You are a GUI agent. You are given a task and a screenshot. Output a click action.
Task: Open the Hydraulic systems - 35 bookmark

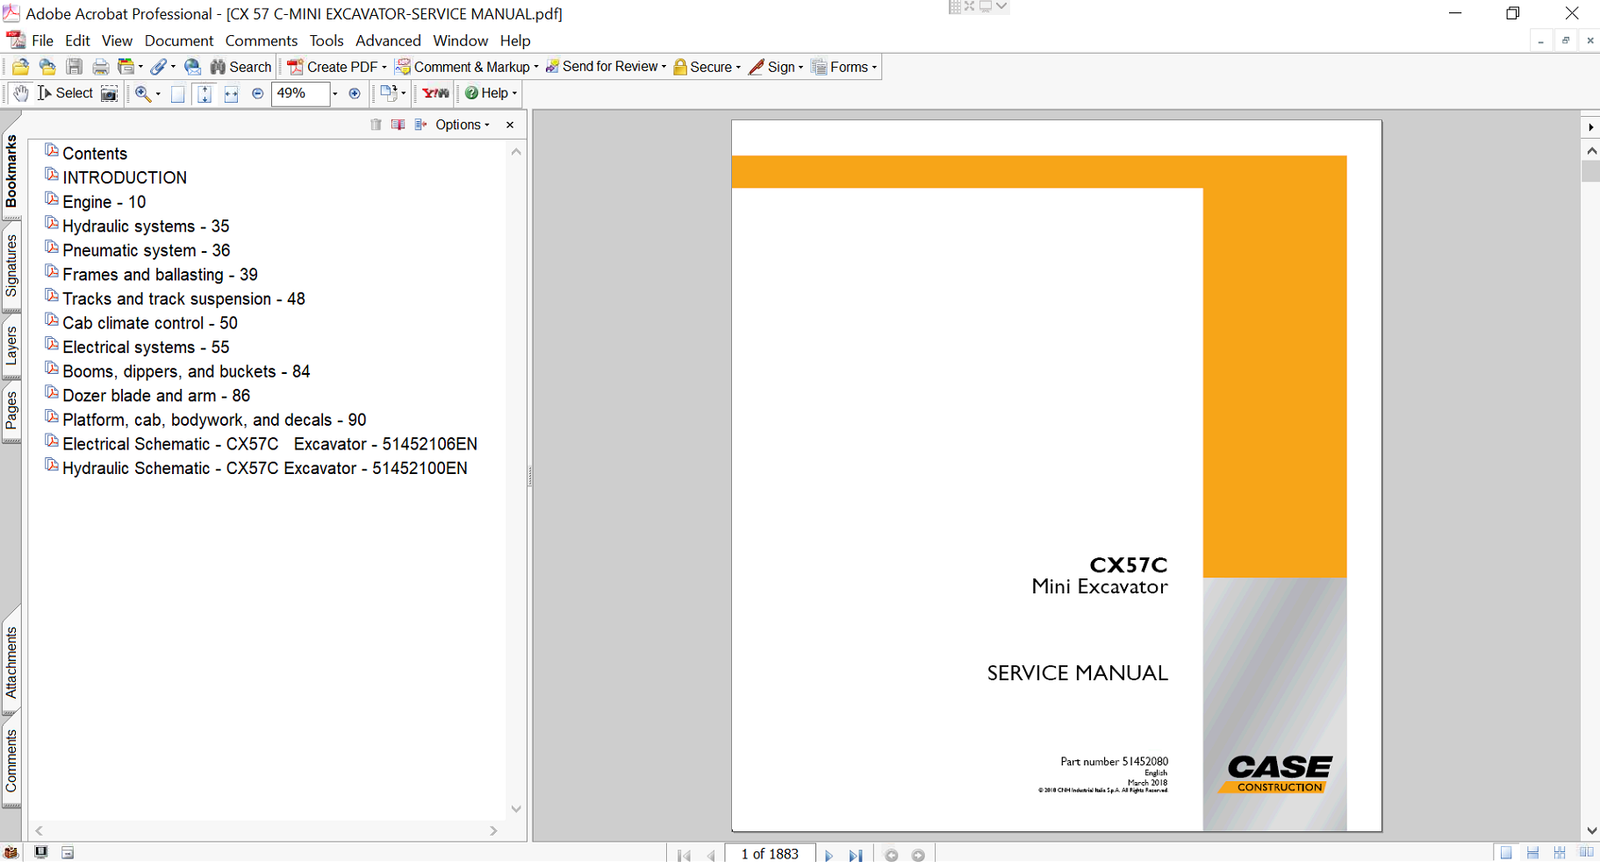pos(145,226)
